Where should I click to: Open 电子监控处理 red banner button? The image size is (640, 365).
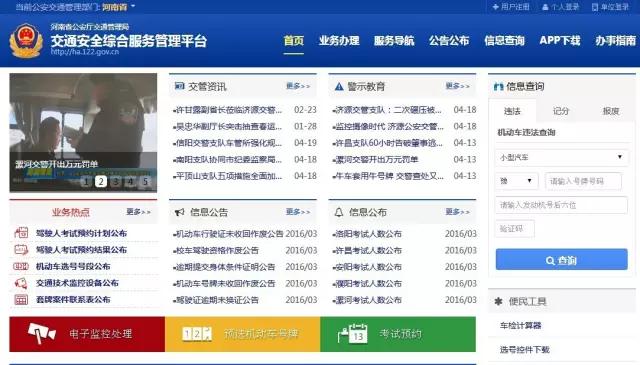87,334
